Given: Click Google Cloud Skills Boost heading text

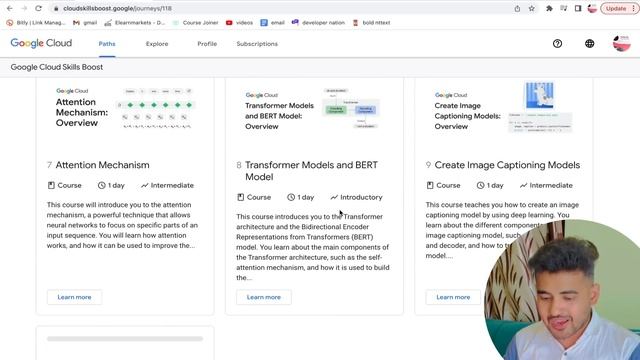Looking at the screenshot, I should coord(57,67).
